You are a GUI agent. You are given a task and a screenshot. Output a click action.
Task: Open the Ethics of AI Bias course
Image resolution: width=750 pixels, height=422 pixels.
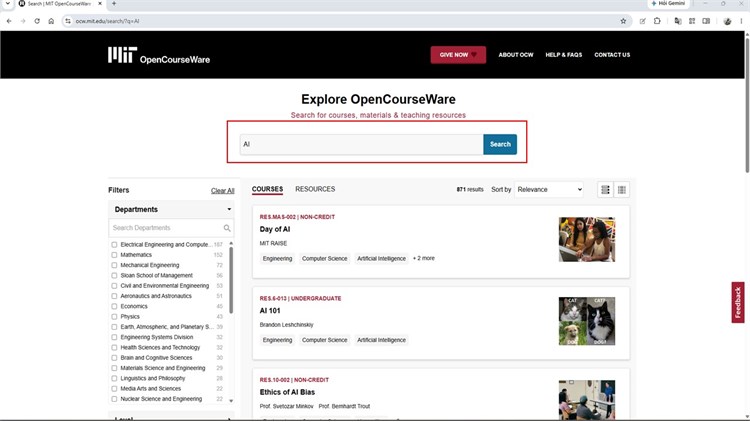tap(287, 392)
